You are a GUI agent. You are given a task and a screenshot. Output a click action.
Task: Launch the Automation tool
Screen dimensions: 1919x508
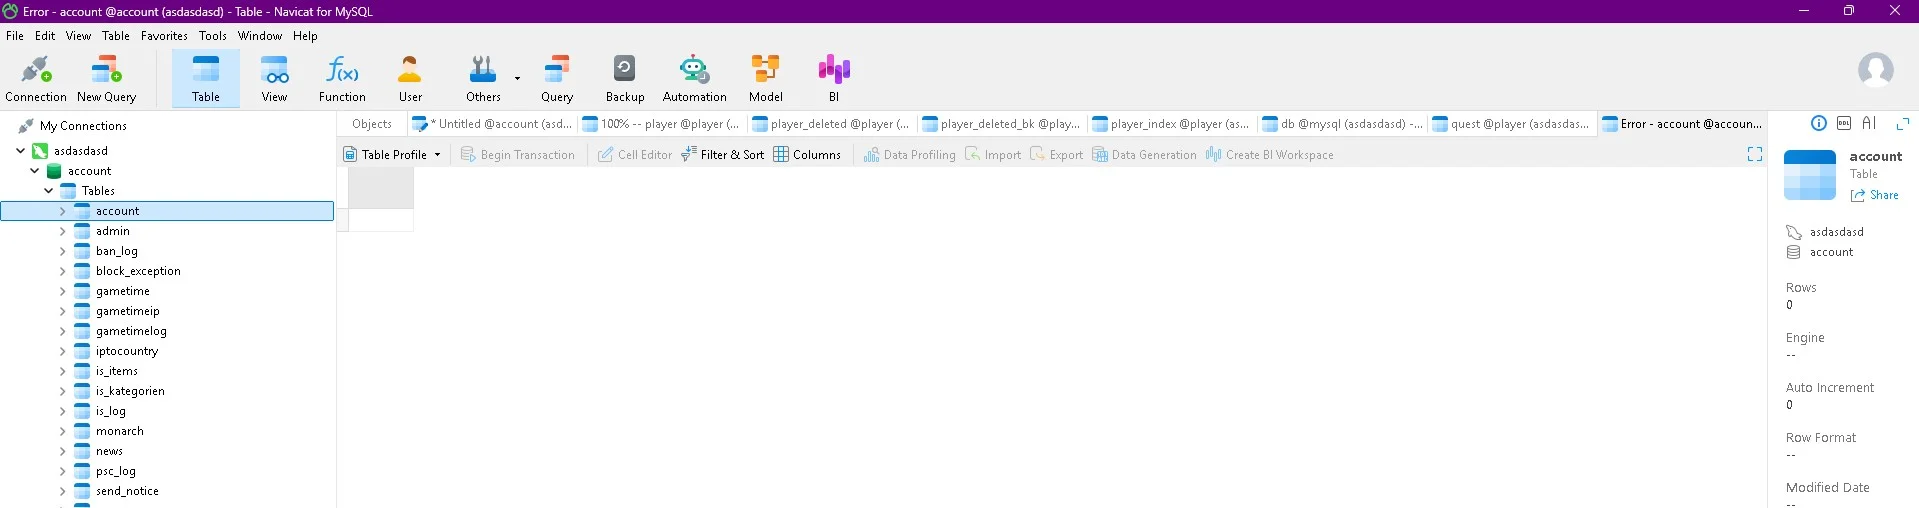pyautogui.click(x=694, y=79)
